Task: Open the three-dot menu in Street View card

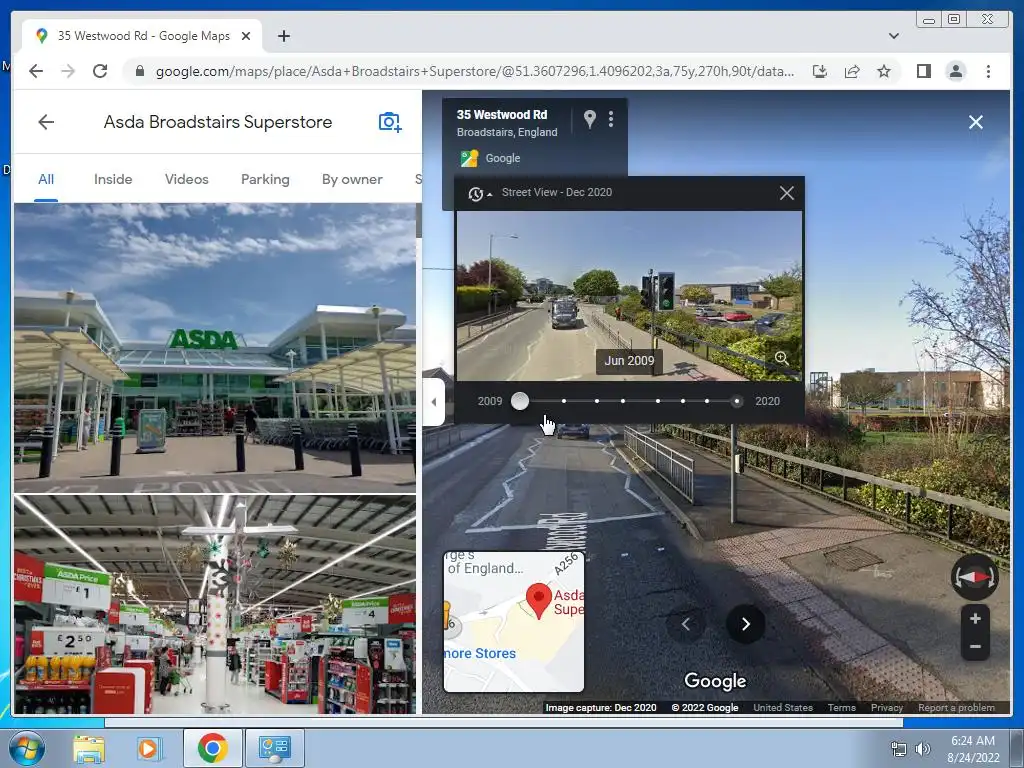Action: 611,119
